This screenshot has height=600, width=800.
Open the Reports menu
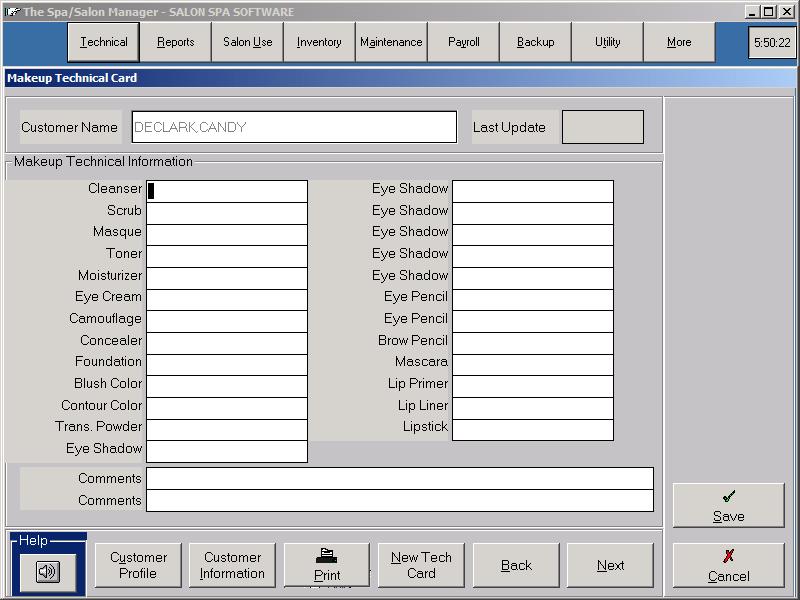point(176,42)
